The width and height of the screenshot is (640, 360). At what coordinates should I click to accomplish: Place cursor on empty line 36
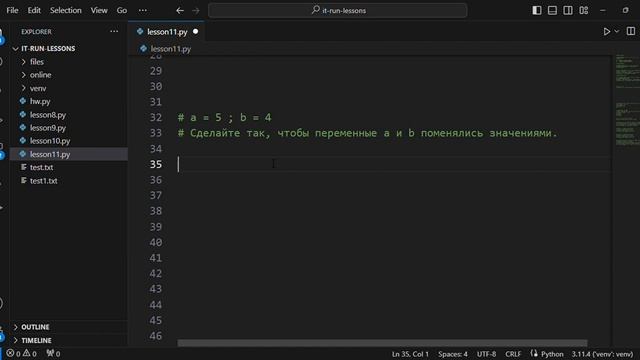pyautogui.click(x=394, y=180)
